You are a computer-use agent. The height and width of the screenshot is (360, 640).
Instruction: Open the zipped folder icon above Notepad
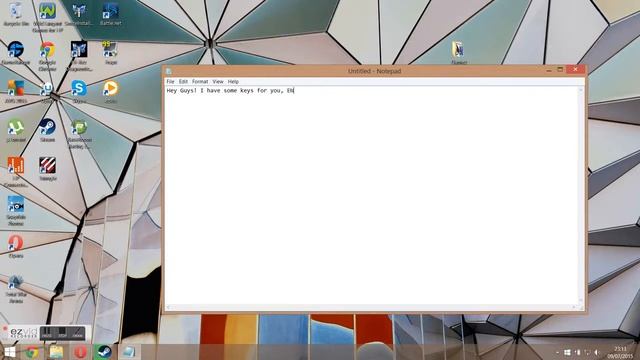click(x=458, y=52)
